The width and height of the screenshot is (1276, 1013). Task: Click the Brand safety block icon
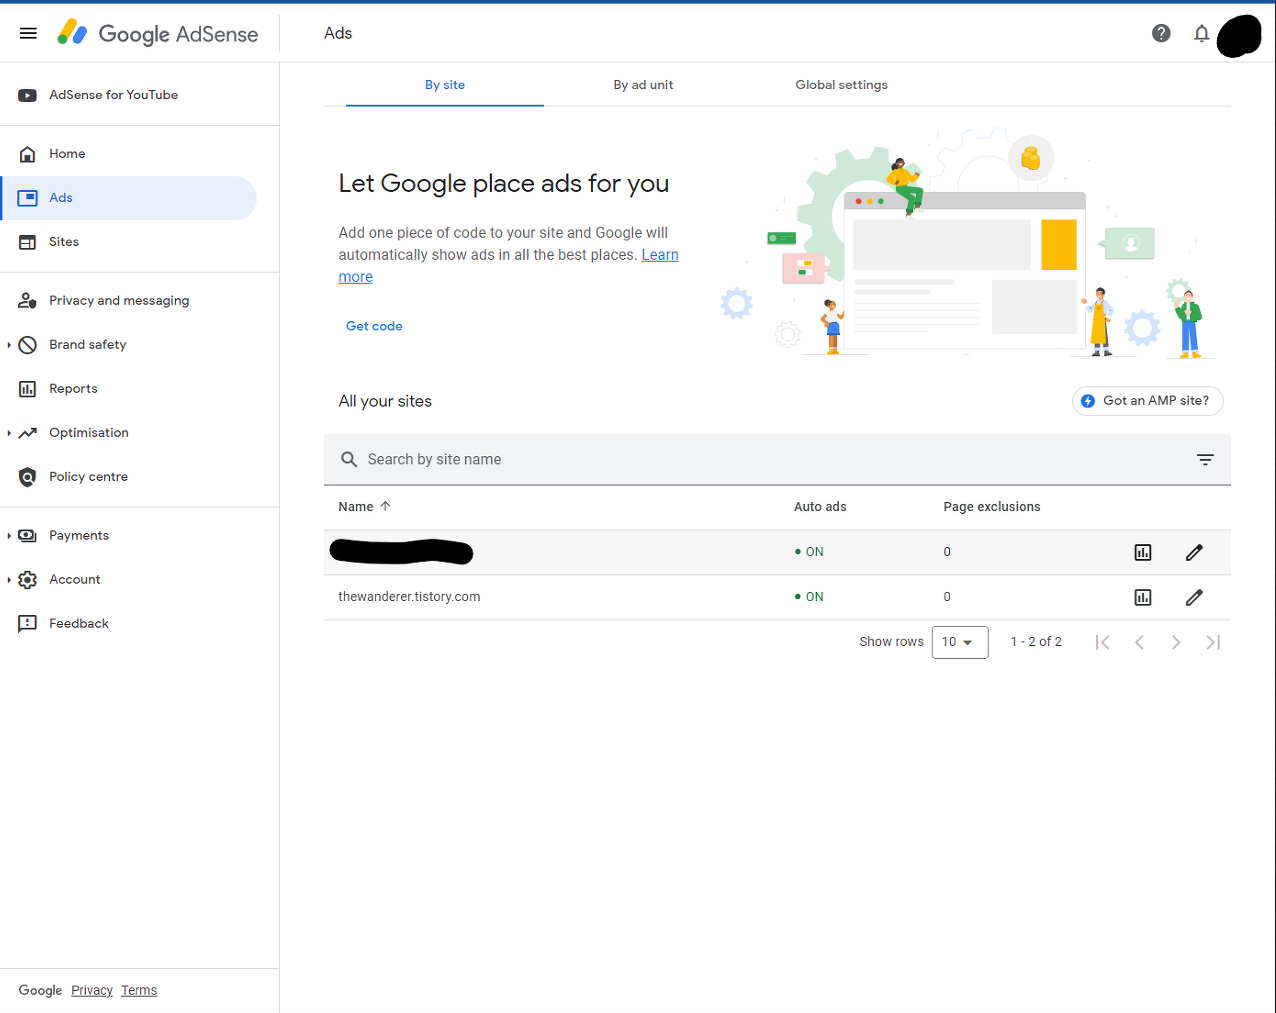tap(28, 345)
